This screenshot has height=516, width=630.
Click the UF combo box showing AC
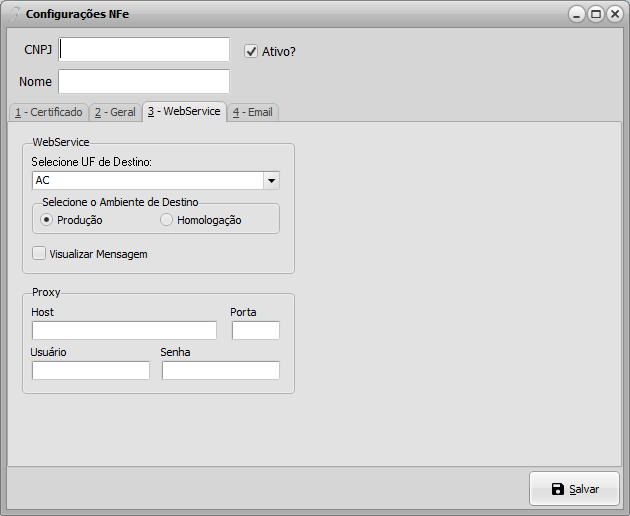tap(155, 180)
